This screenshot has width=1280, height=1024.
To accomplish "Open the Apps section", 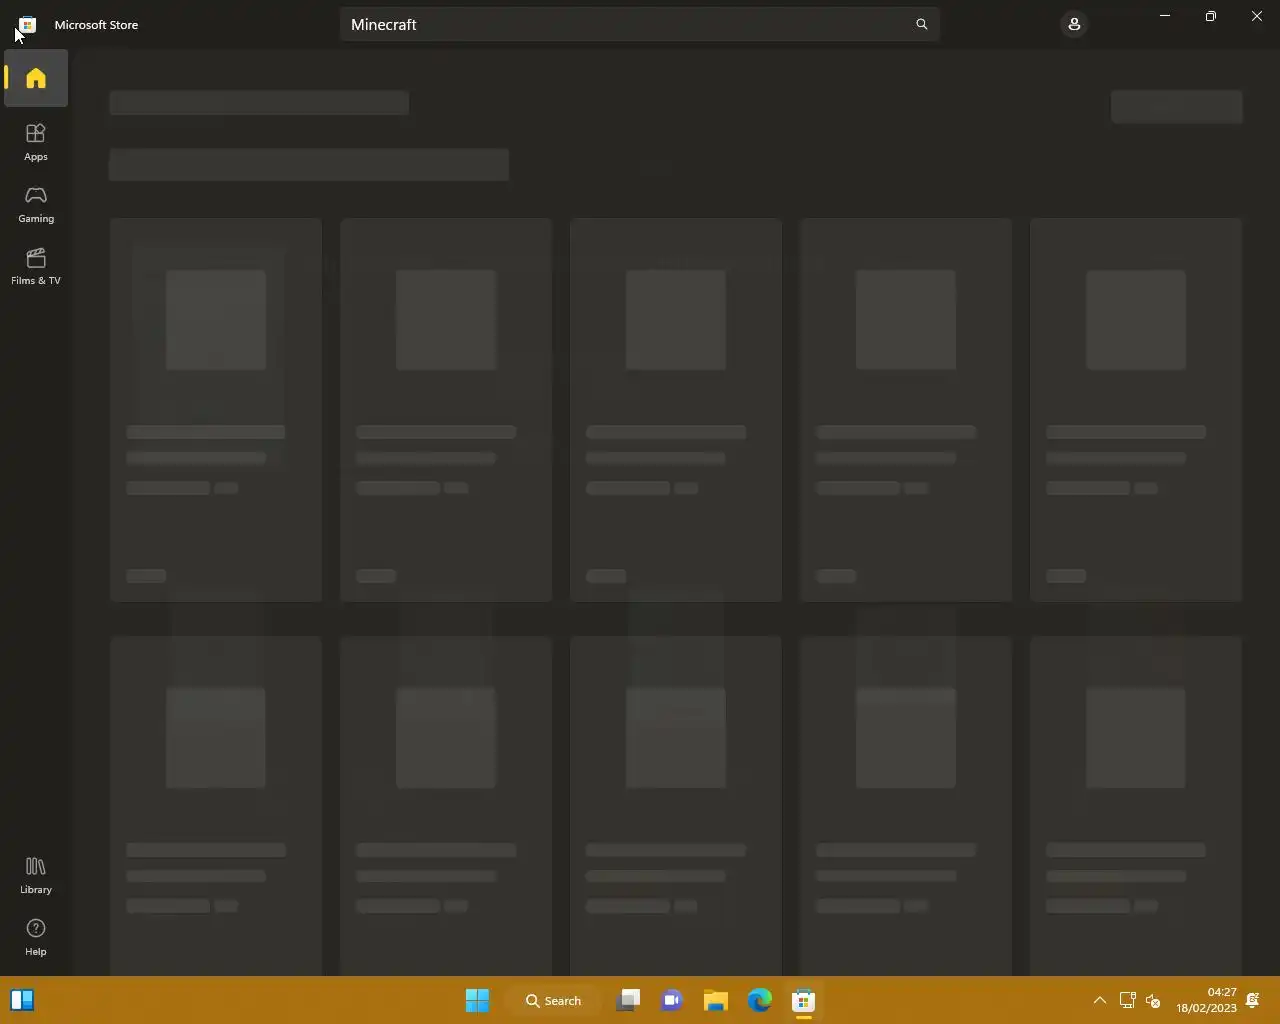I will [36, 142].
